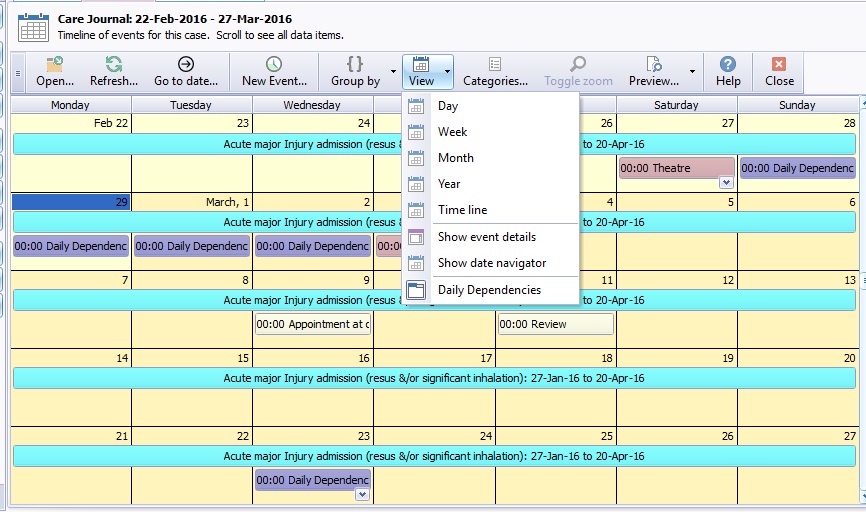Collapse the View dropdown arrow
866x512 pixels.
click(x=447, y=71)
